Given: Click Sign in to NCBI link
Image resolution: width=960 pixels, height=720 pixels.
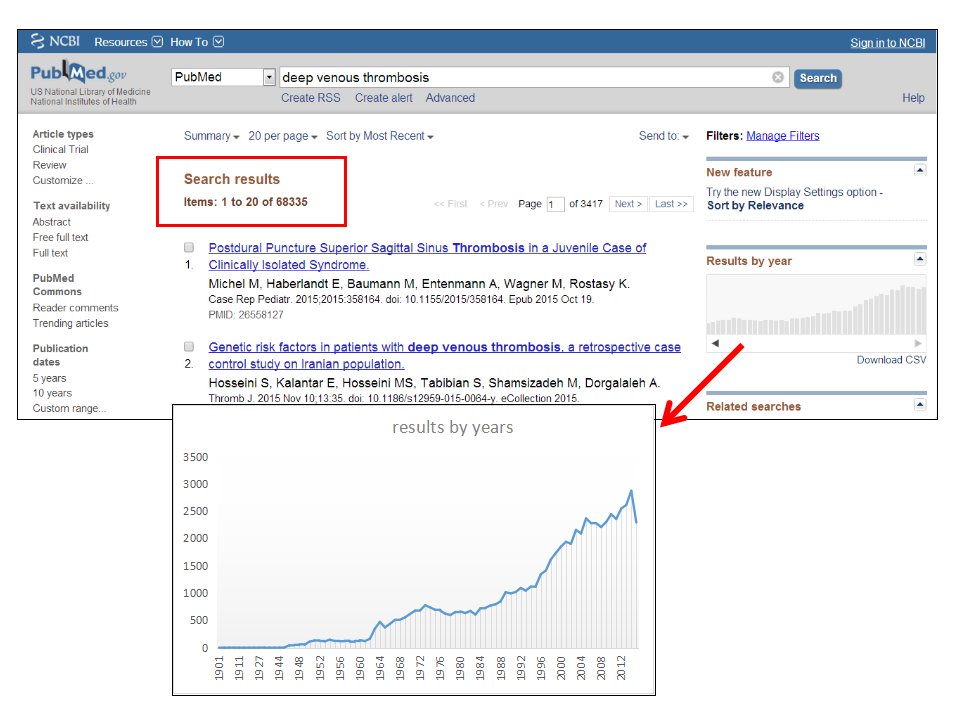Looking at the screenshot, I should 888,43.
